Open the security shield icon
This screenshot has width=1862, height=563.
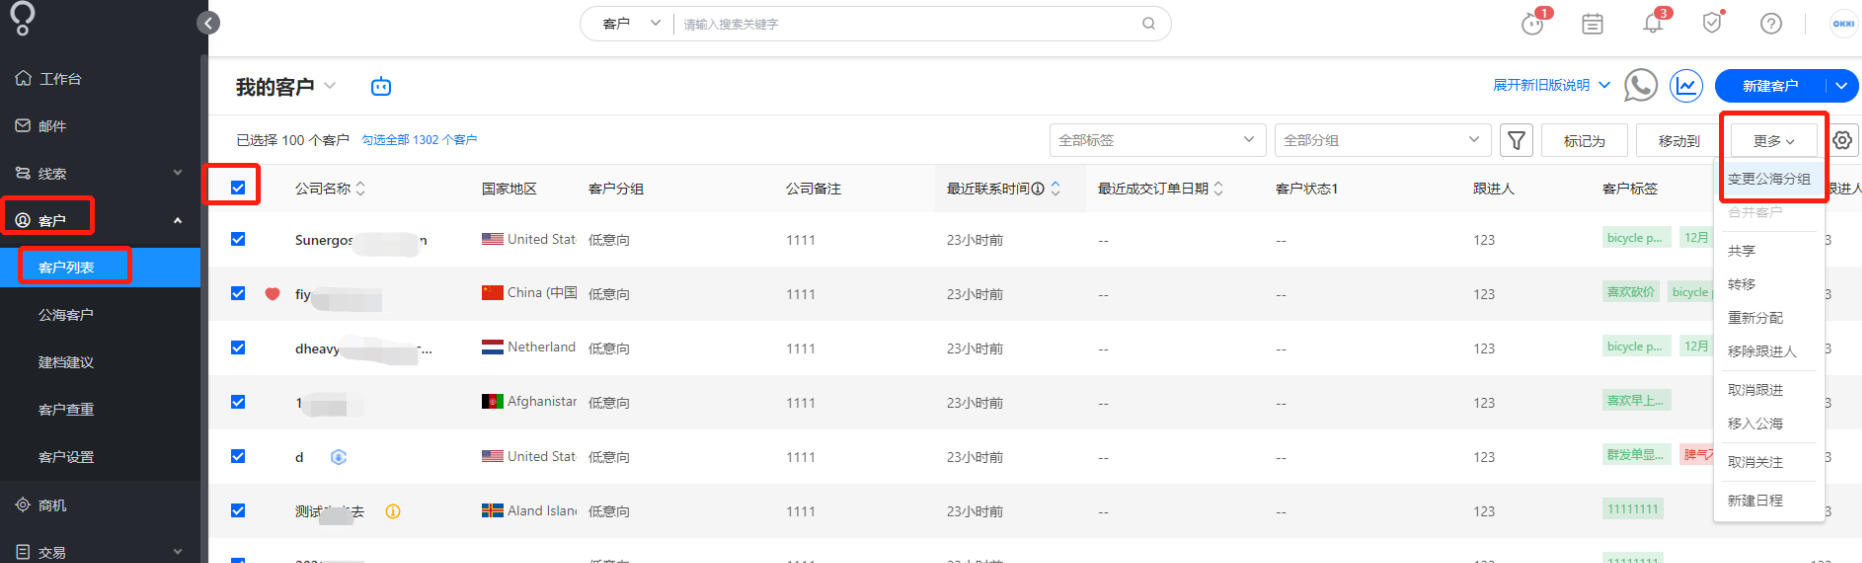[x=1712, y=23]
